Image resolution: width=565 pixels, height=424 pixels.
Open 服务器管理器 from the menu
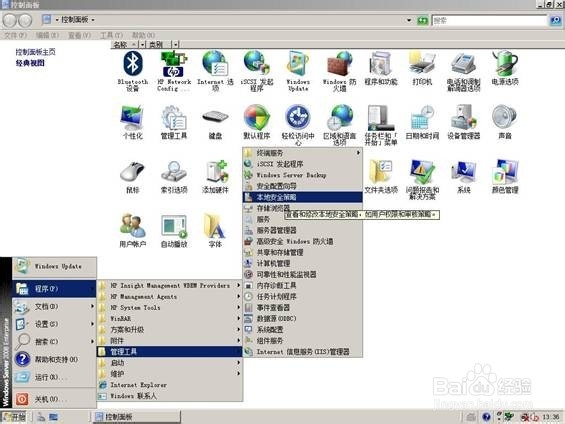[303, 230]
